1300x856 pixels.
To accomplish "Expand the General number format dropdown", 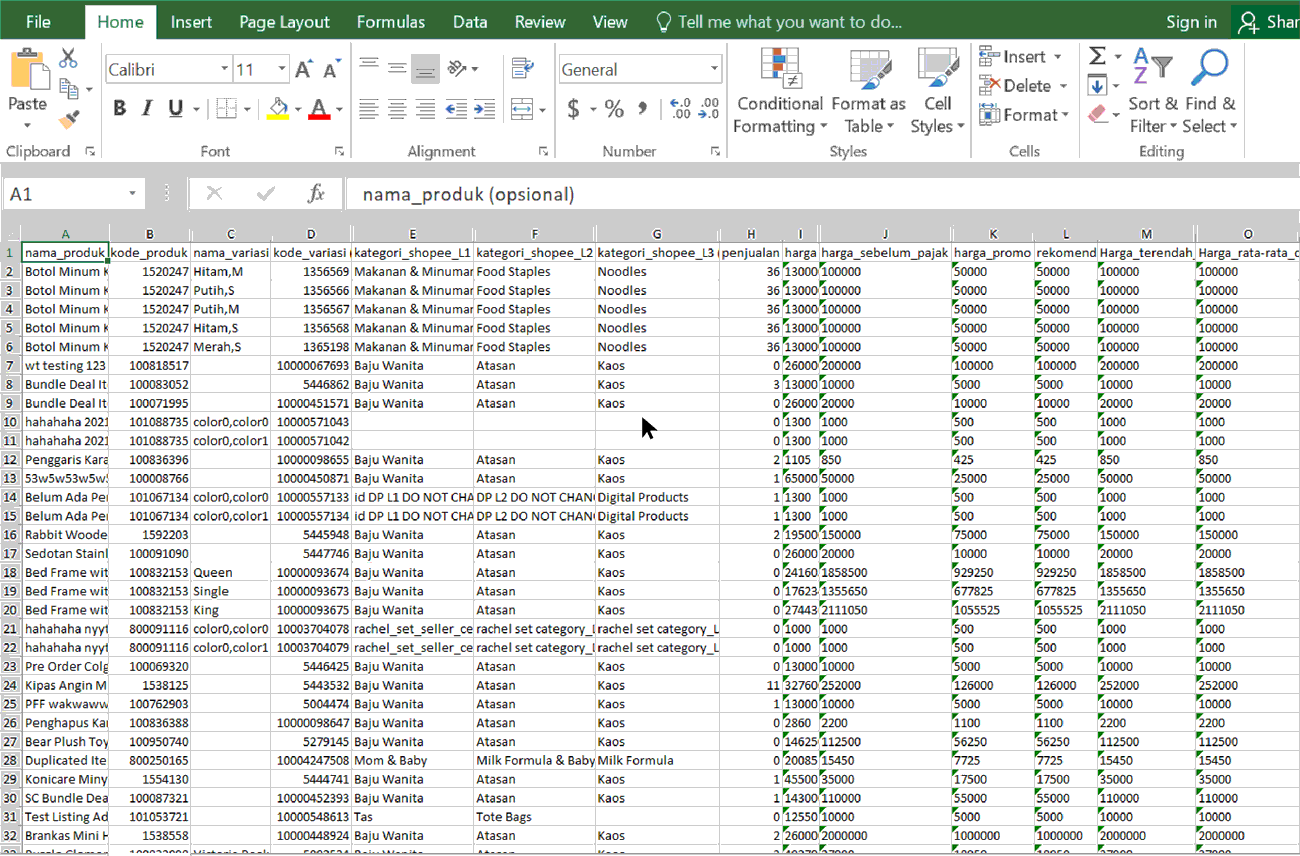I will click(714, 69).
